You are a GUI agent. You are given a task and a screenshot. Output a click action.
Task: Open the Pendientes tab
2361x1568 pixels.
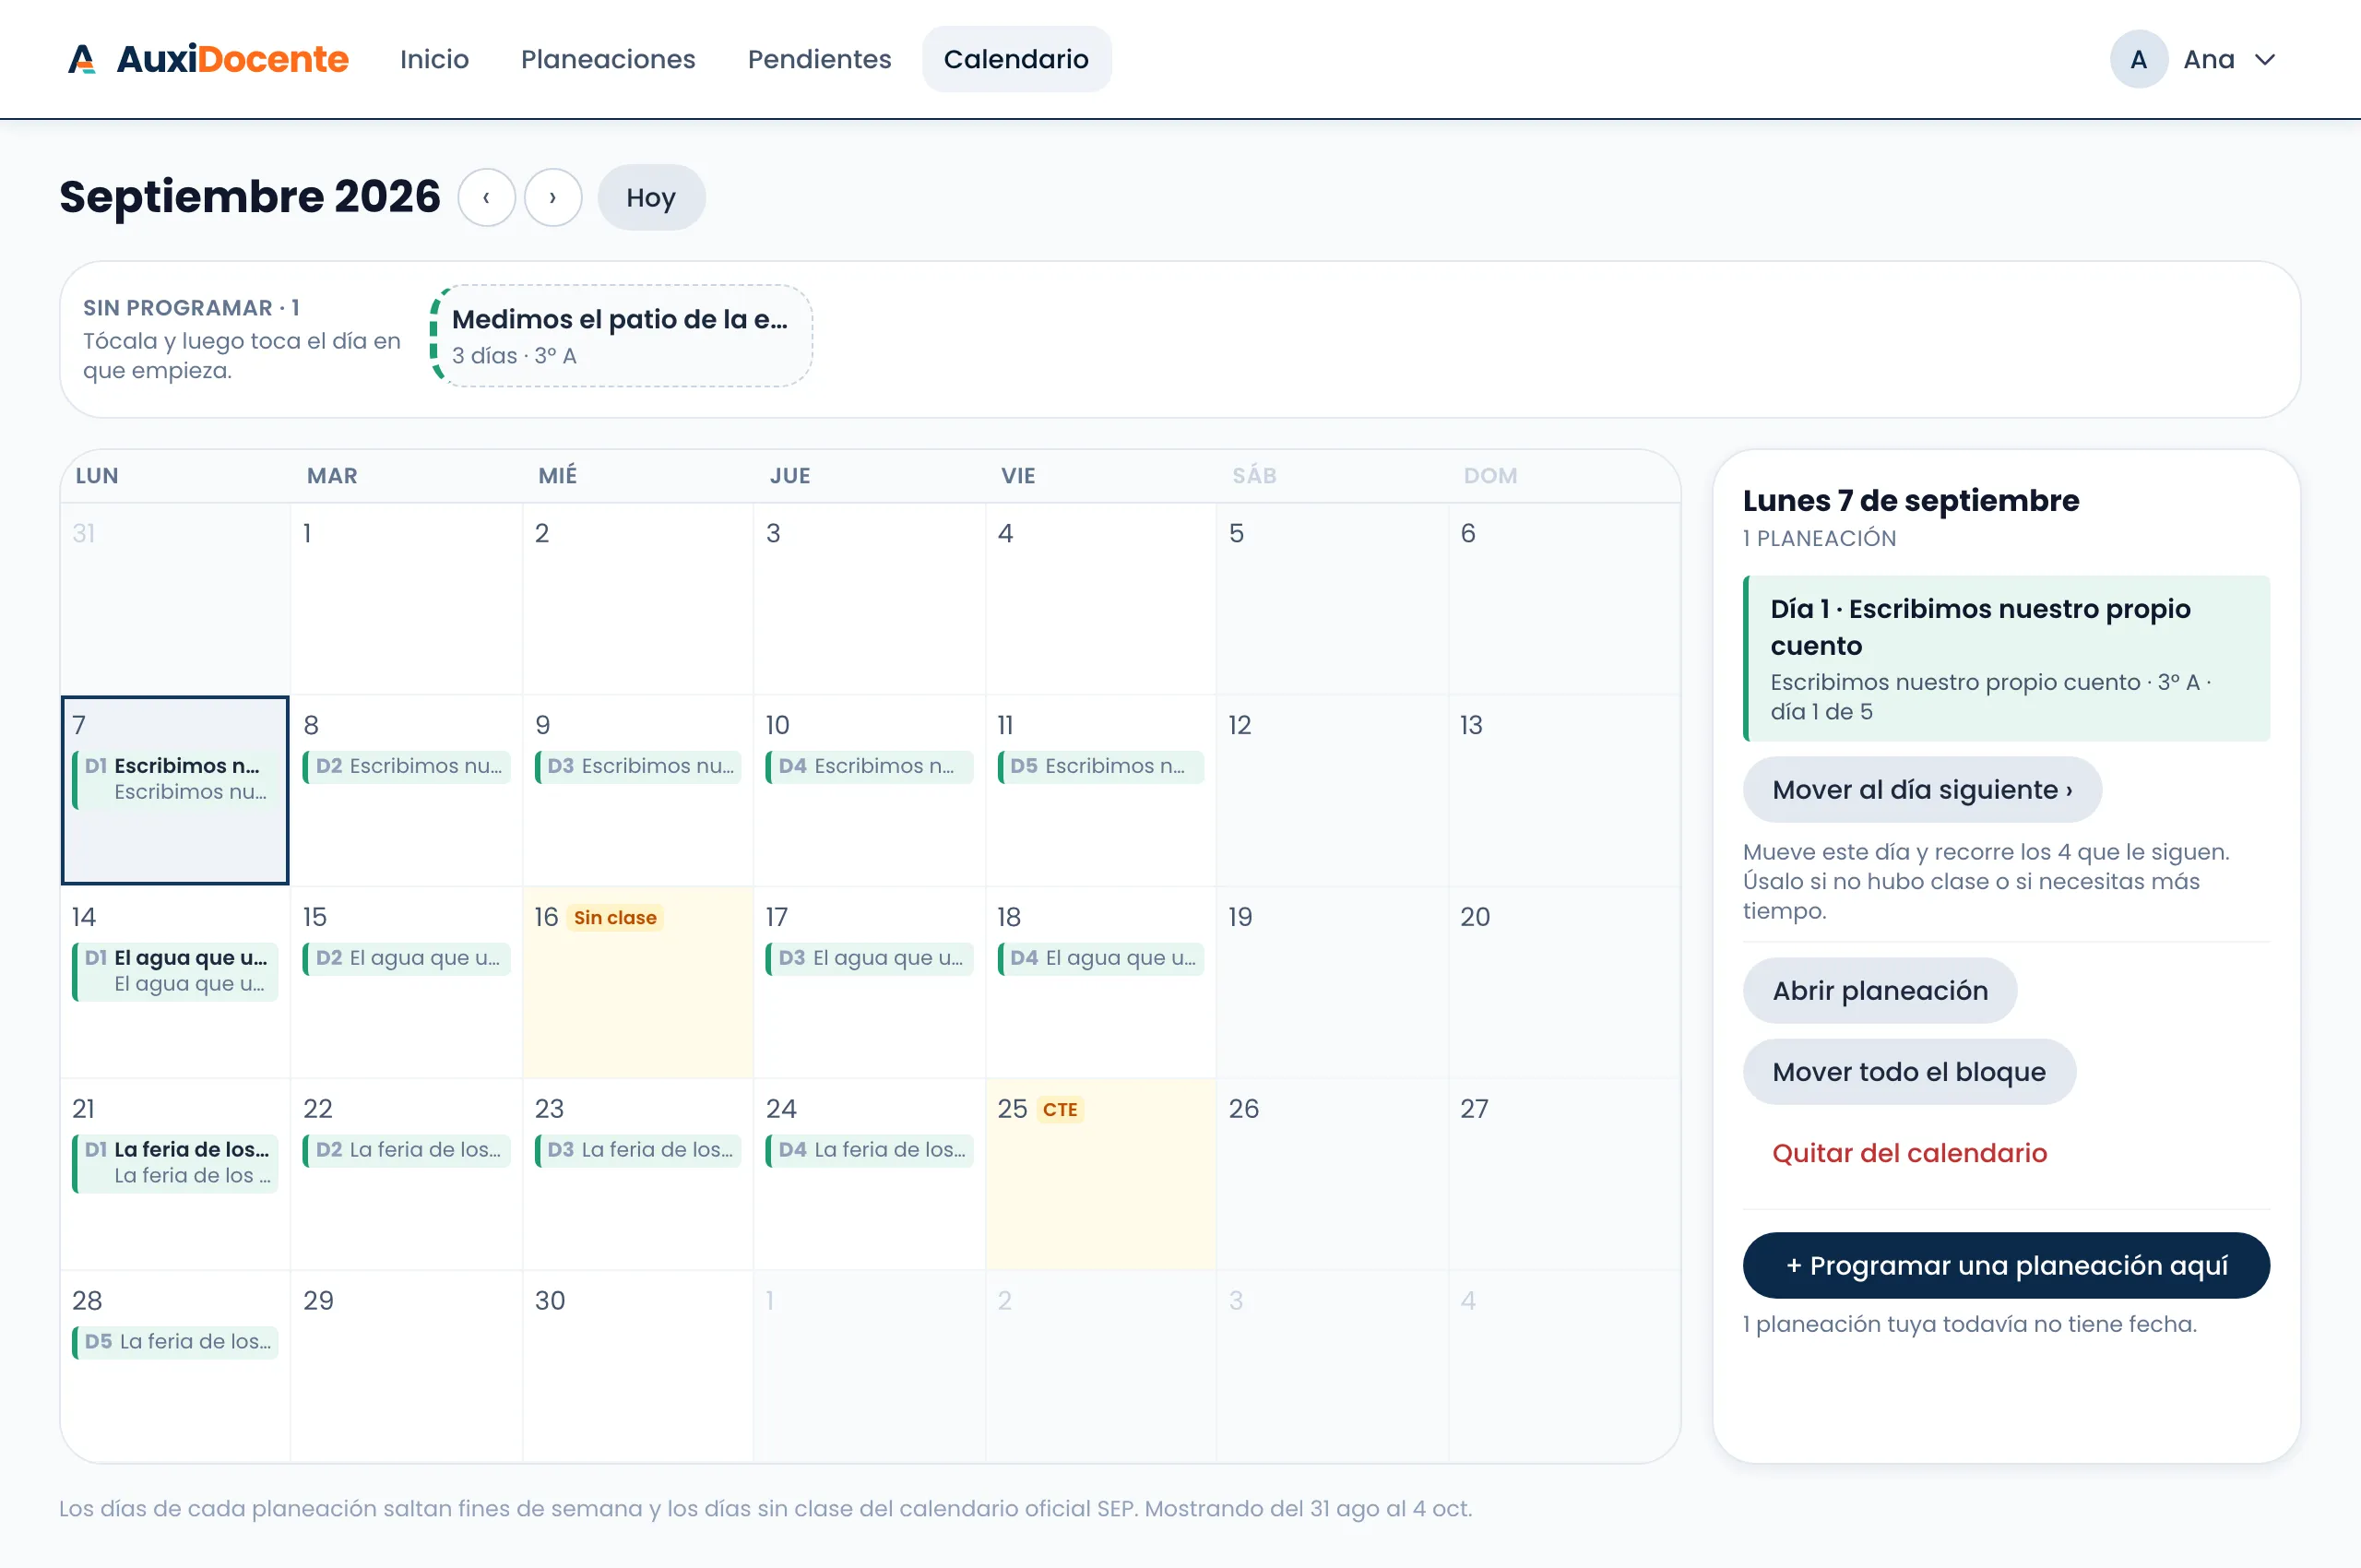pyautogui.click(x=819, y=59)
